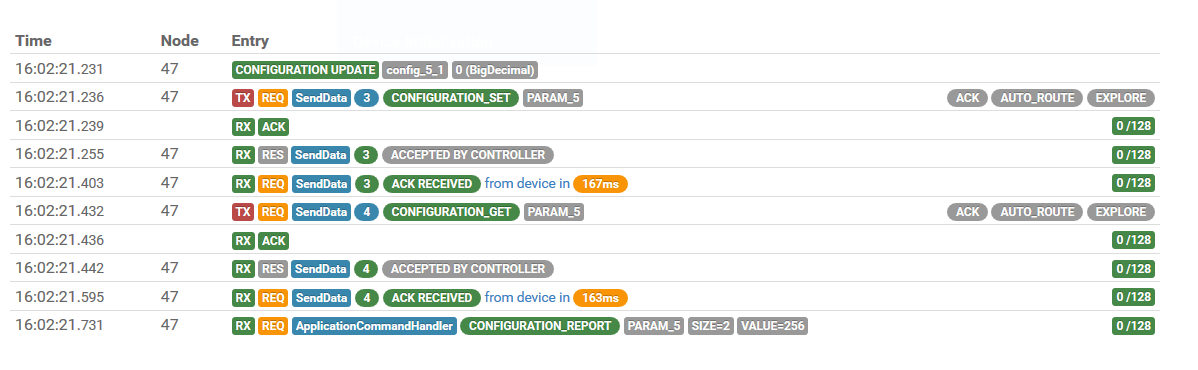The width and height of the screenshot is (1198, 370).
Task: Click the timestamp 16:02:21.731
Action: pos(59,326)
